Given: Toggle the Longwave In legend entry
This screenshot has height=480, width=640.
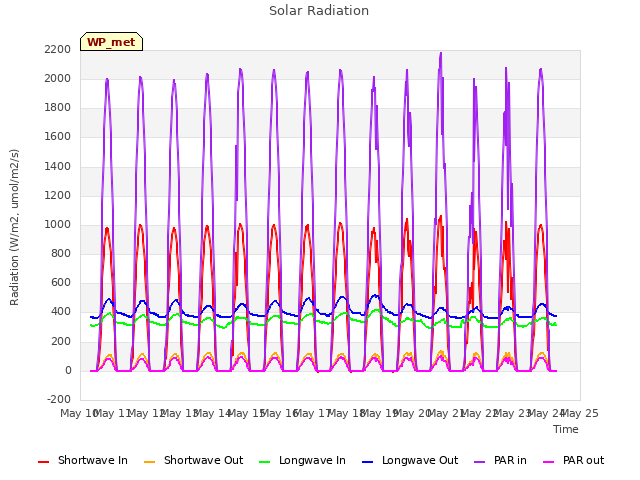Looking at the screenshot, I should (x=302, y=460).
